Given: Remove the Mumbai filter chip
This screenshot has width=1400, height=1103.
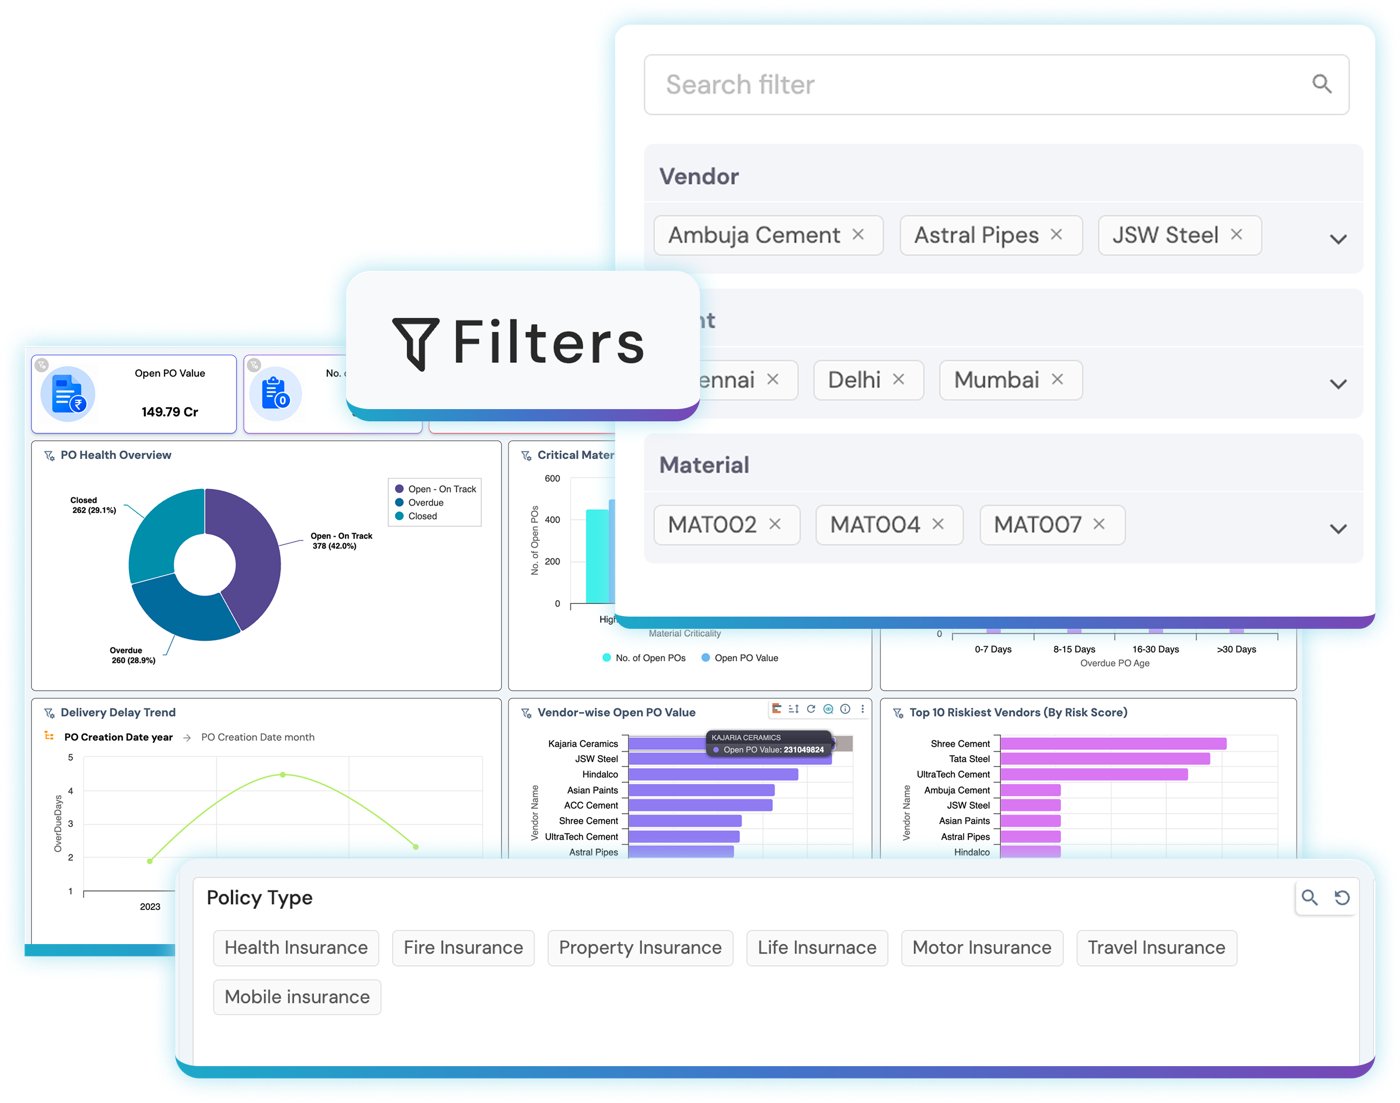Looking at the screenshot, I should pyautogui.click(x=1058, y=380).
